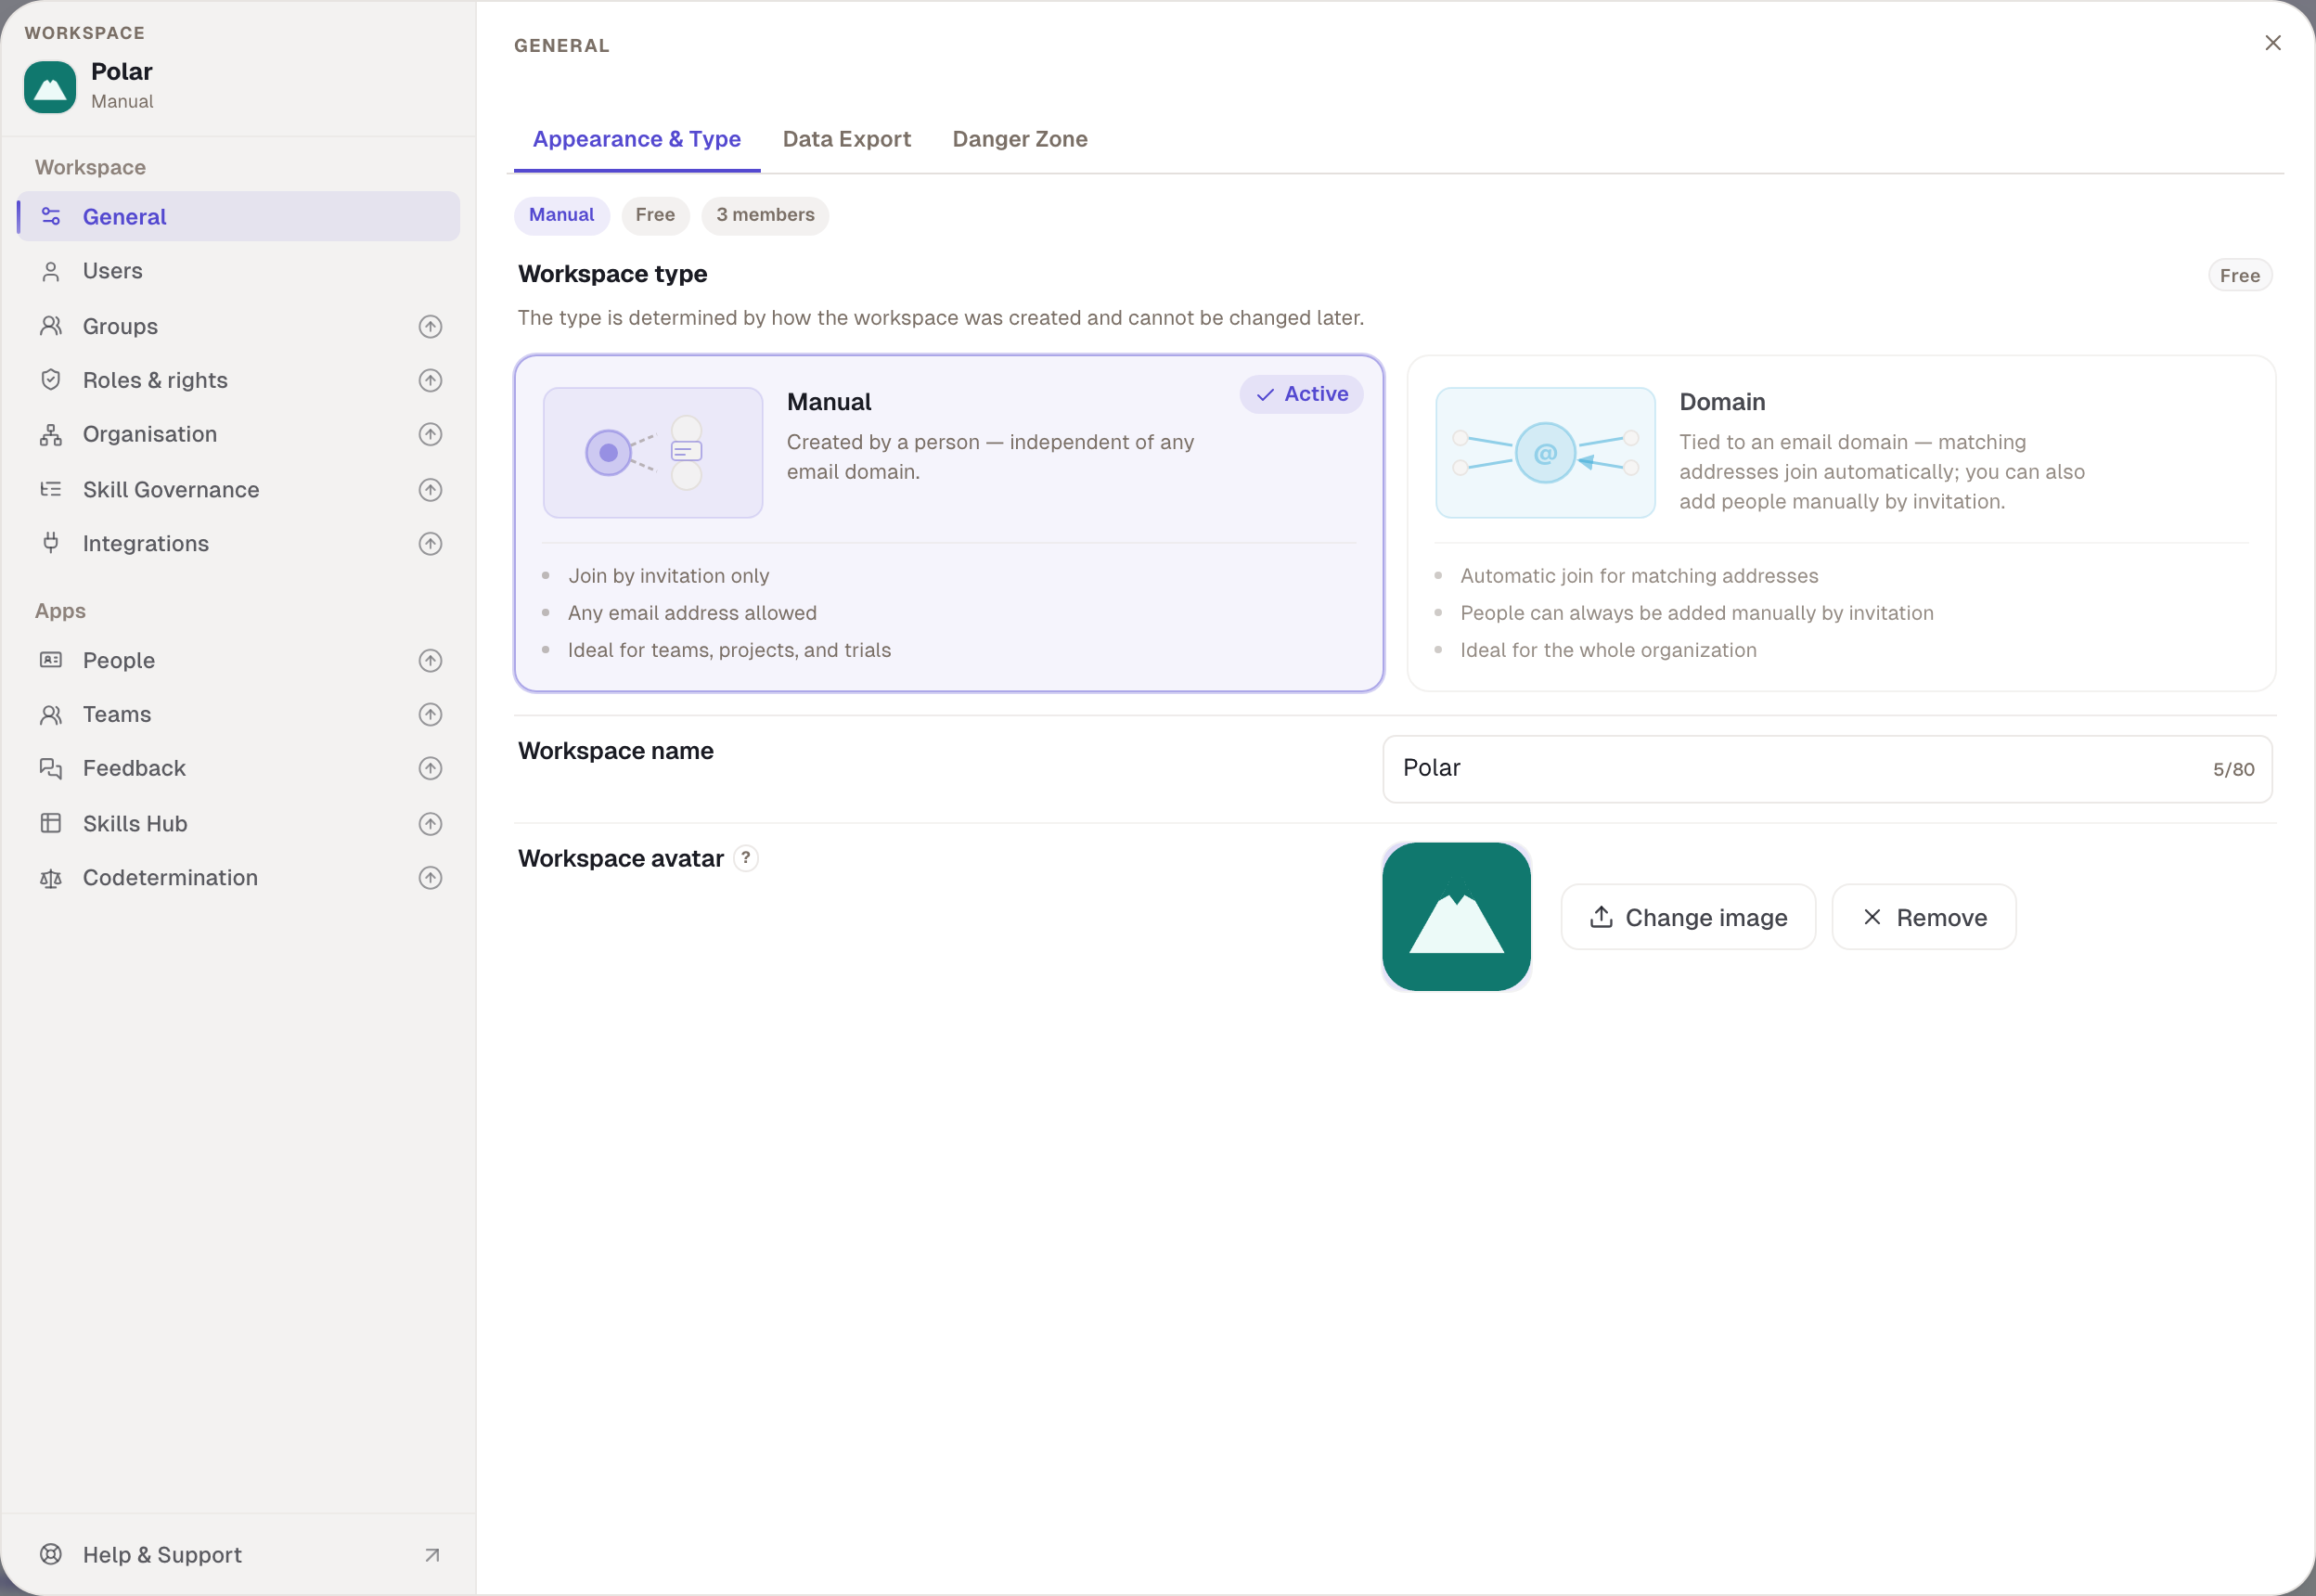The height and width of the screenshot is (1596, 2316).
Task: Select the Domain workspace type card
Action: (x=1841, y=523)
